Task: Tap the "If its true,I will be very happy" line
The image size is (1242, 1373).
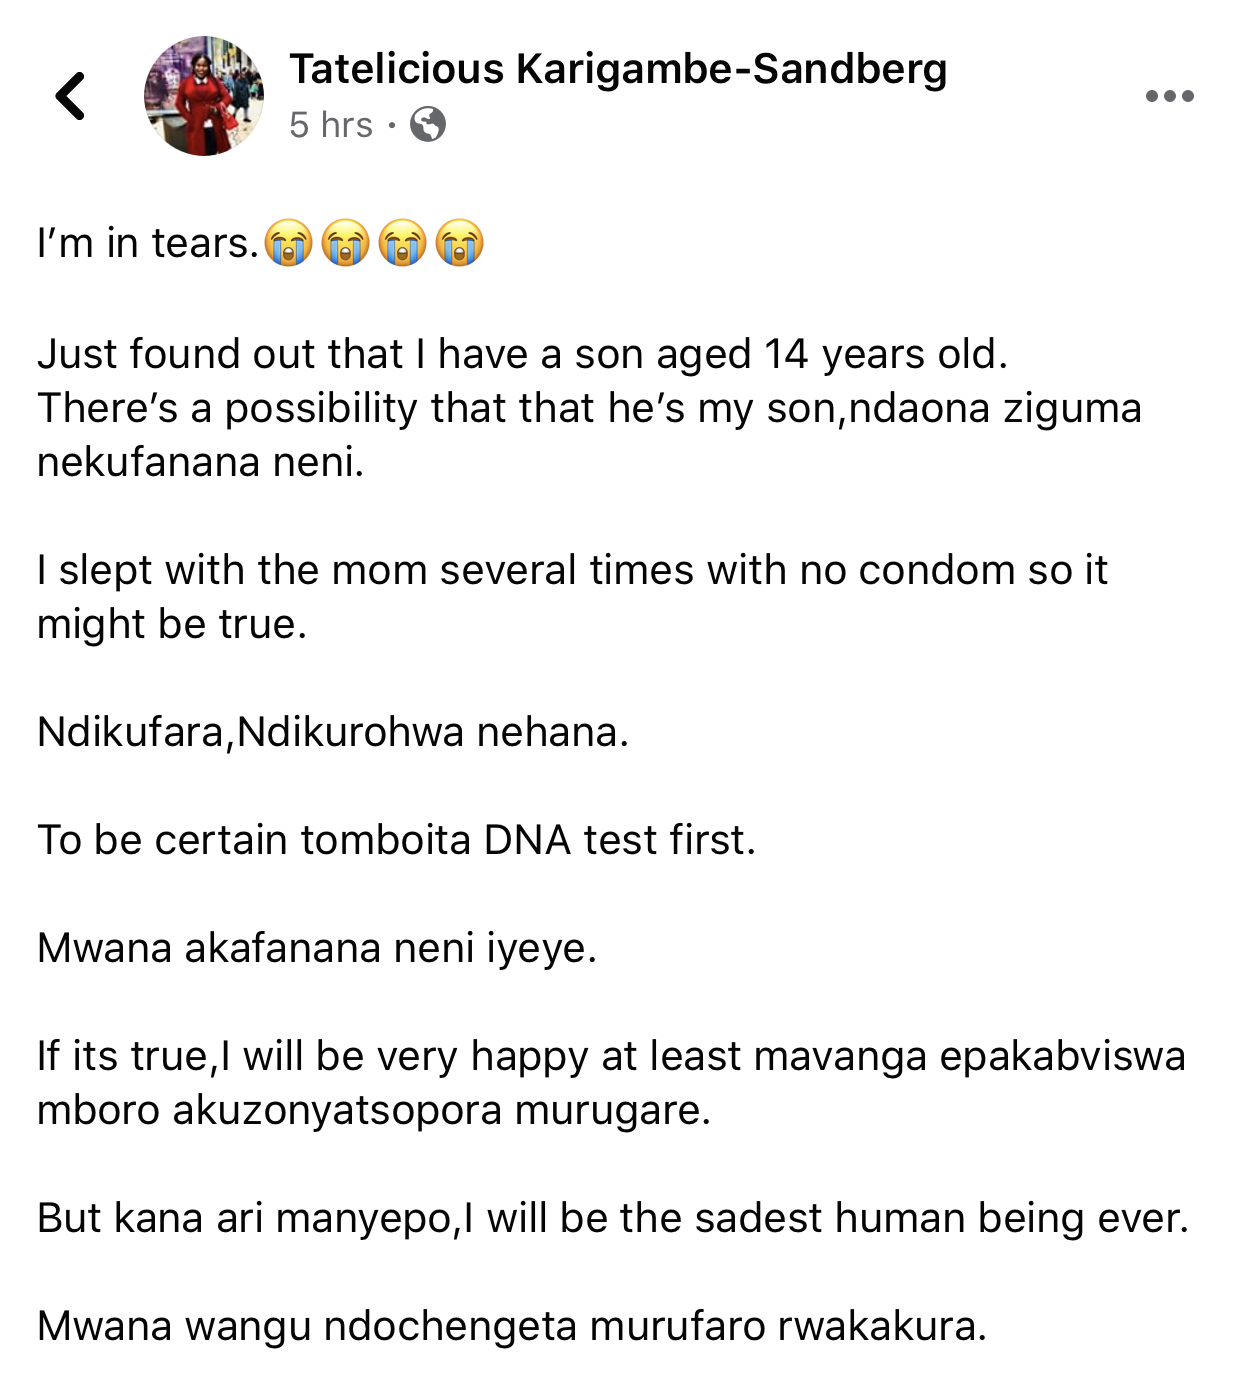Action: coord(611,1056)
